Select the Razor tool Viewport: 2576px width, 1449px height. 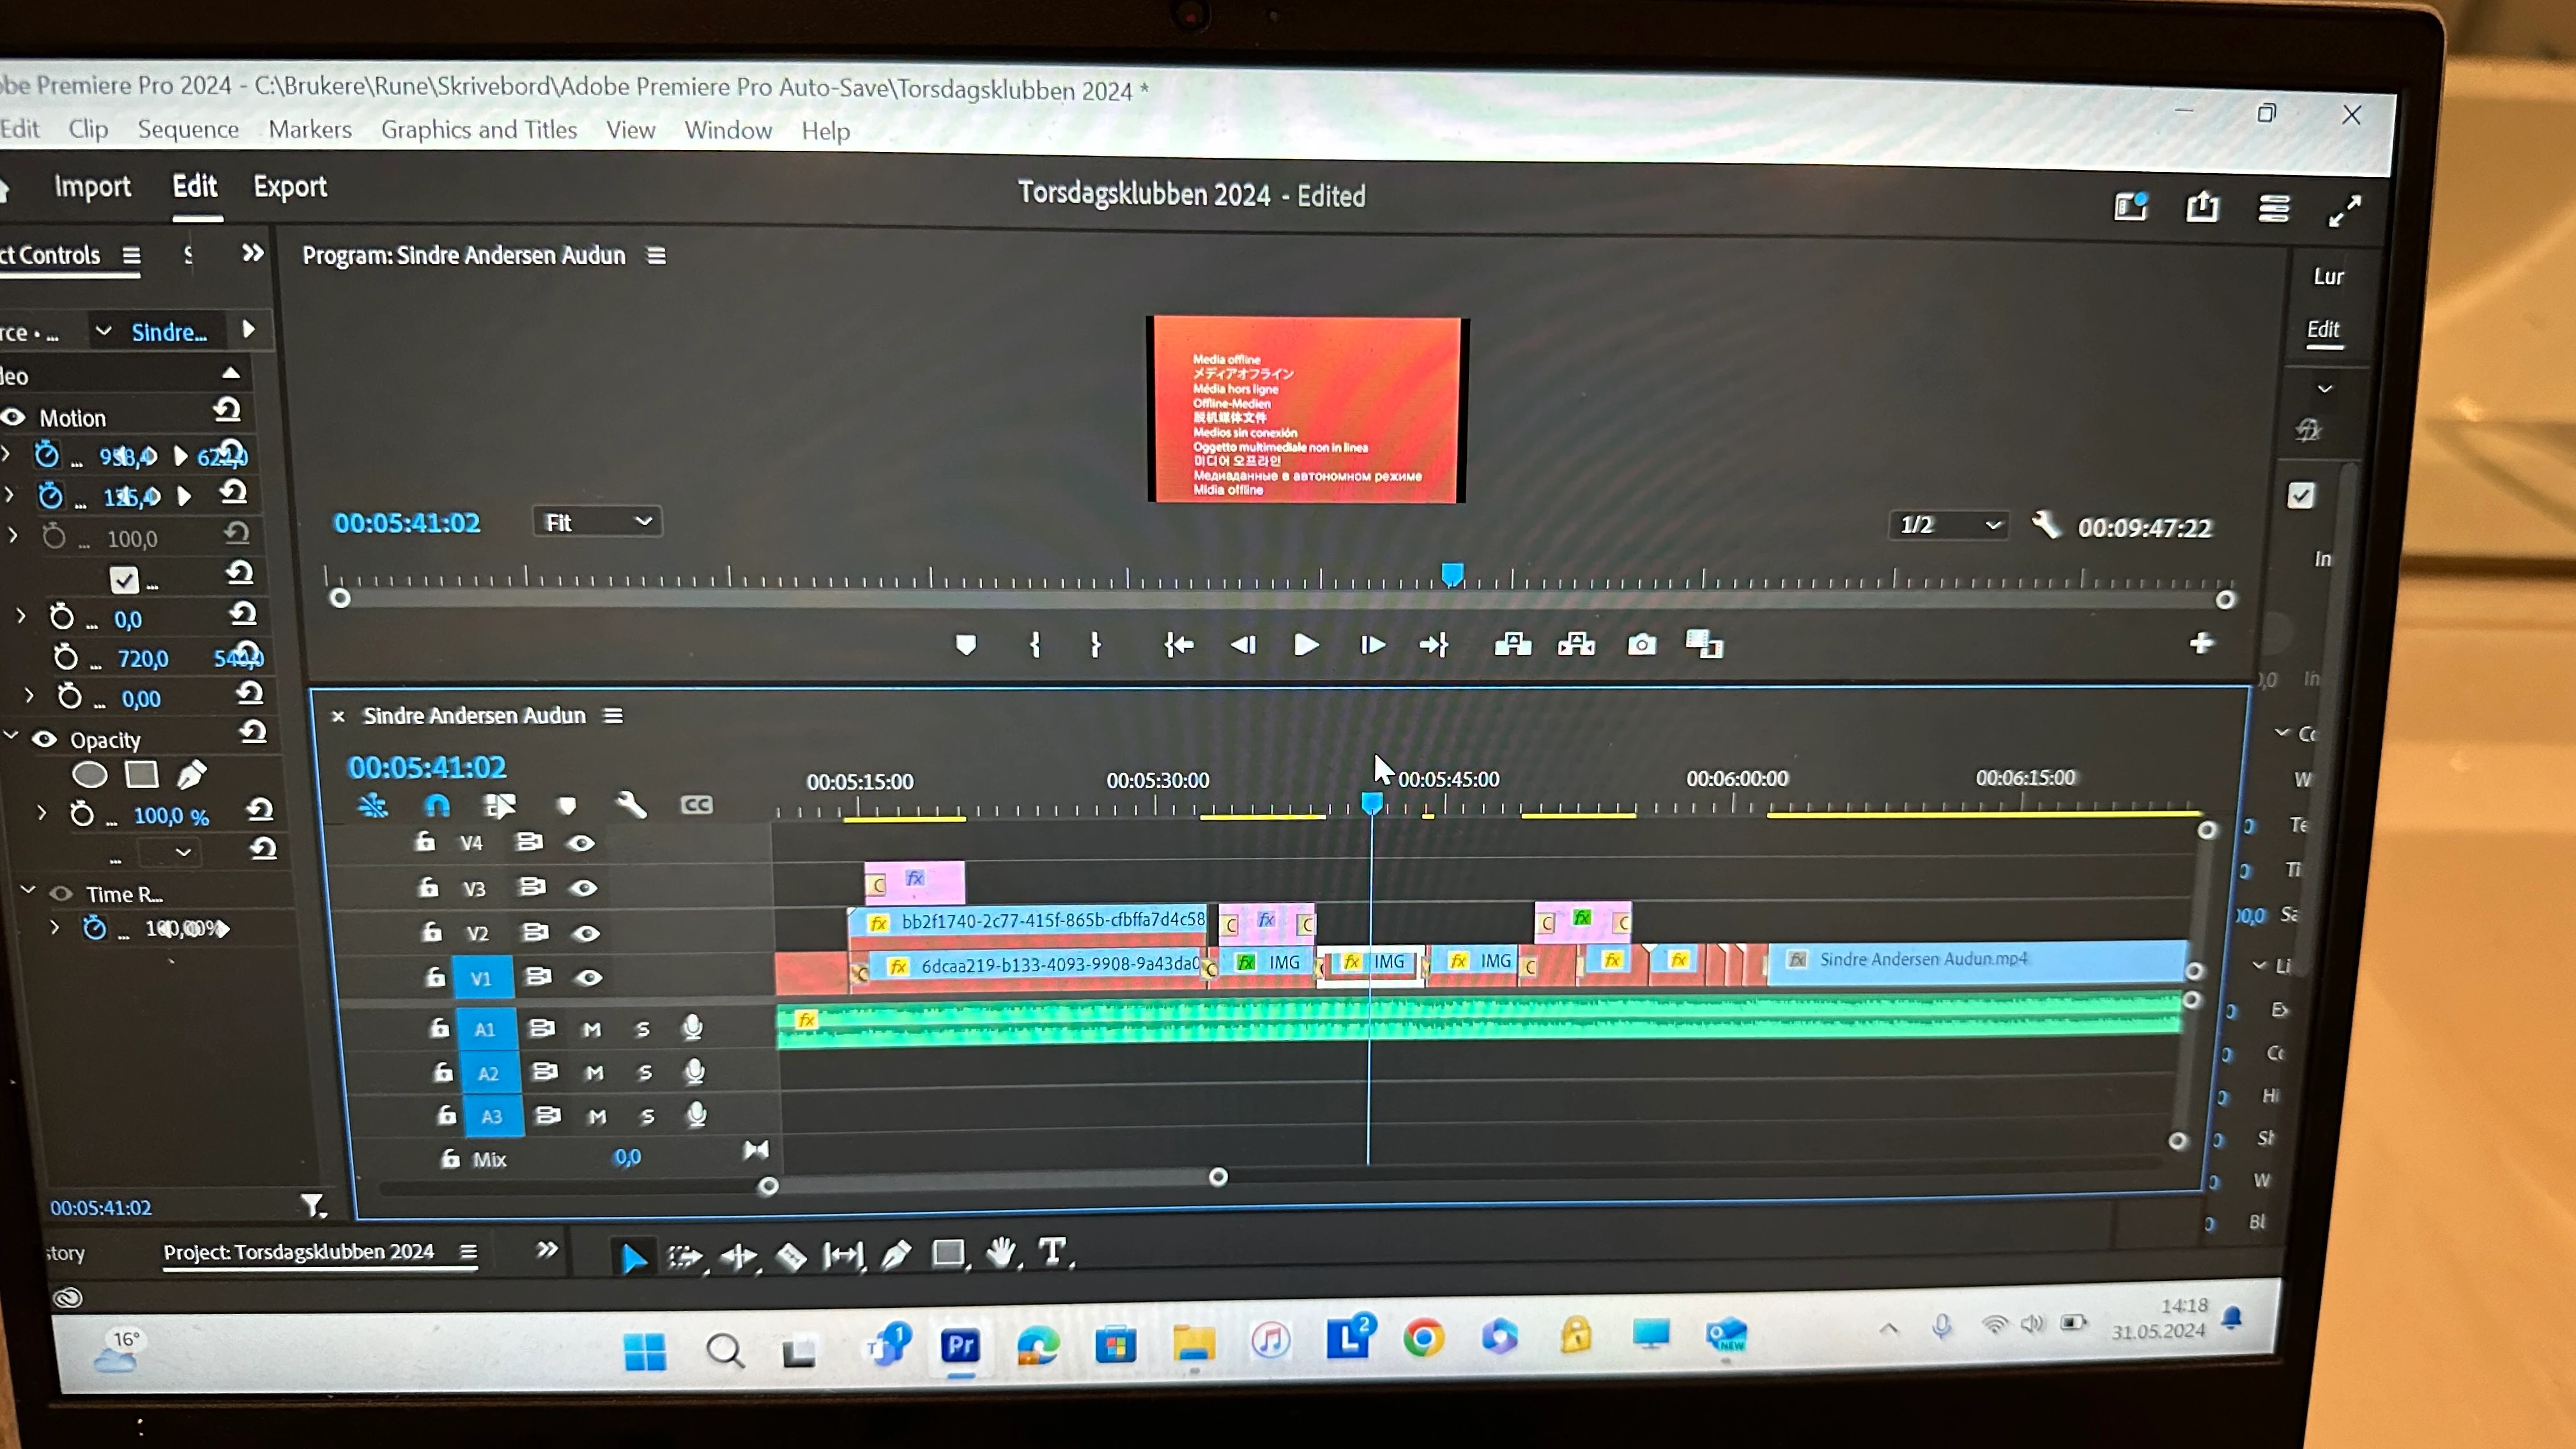(790, 1256)
